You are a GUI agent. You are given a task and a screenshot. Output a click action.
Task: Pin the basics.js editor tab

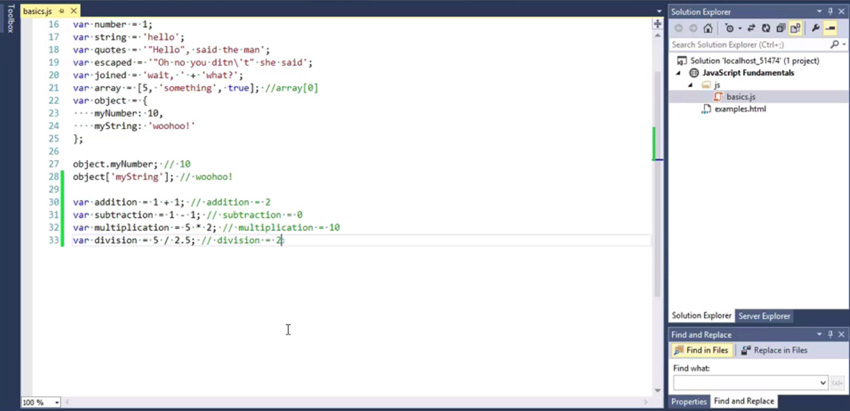pyautogui.click(x=61, y=10)
